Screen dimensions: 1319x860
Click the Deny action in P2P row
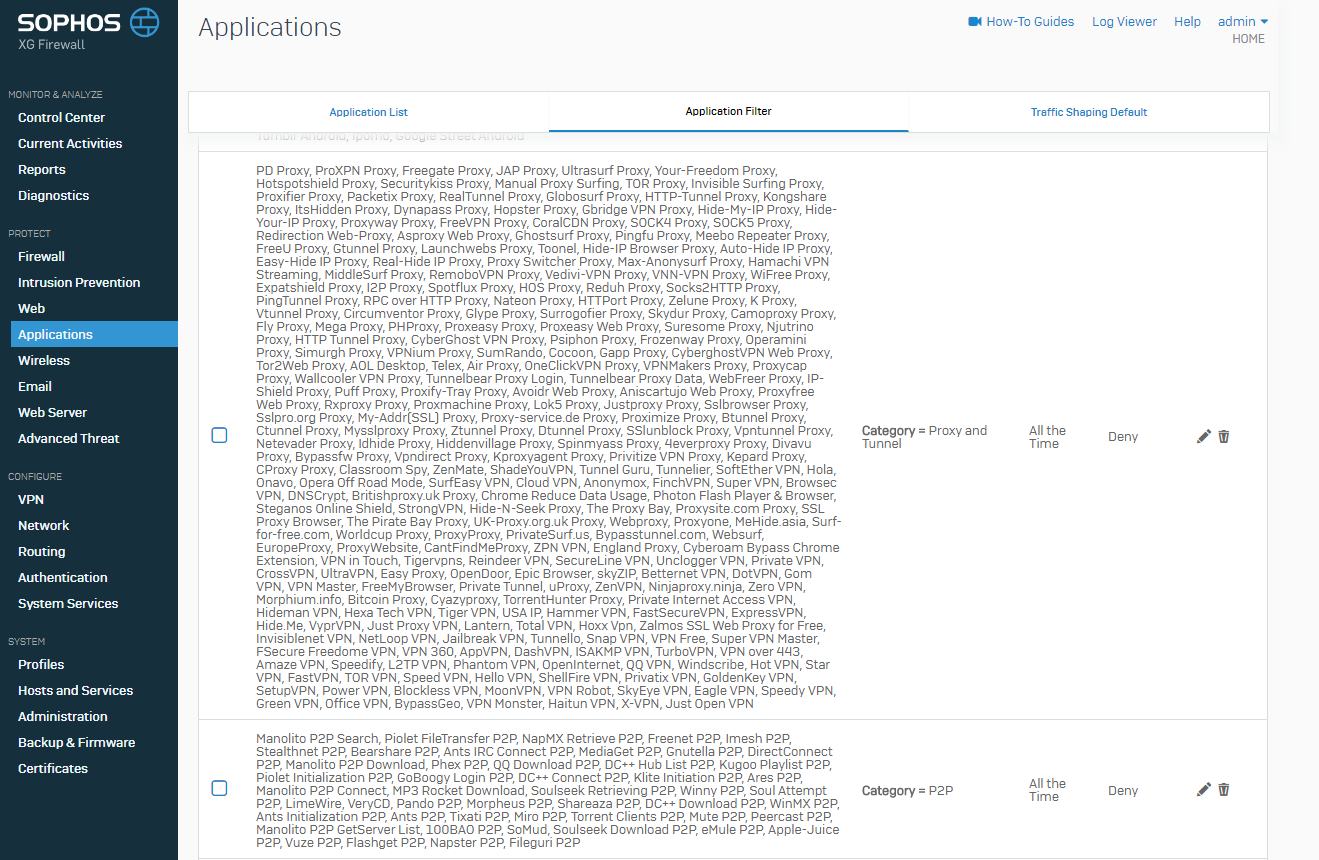pyautogui.click(x=1123, y=790)
